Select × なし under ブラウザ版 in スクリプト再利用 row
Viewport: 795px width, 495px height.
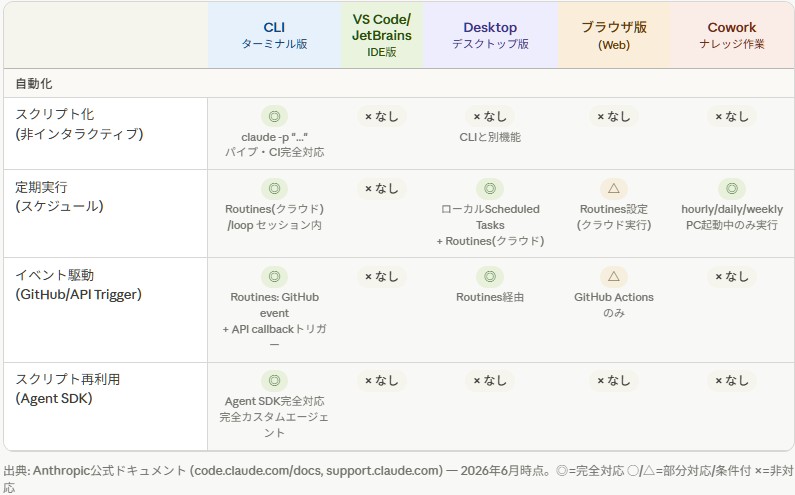[613, 380]
